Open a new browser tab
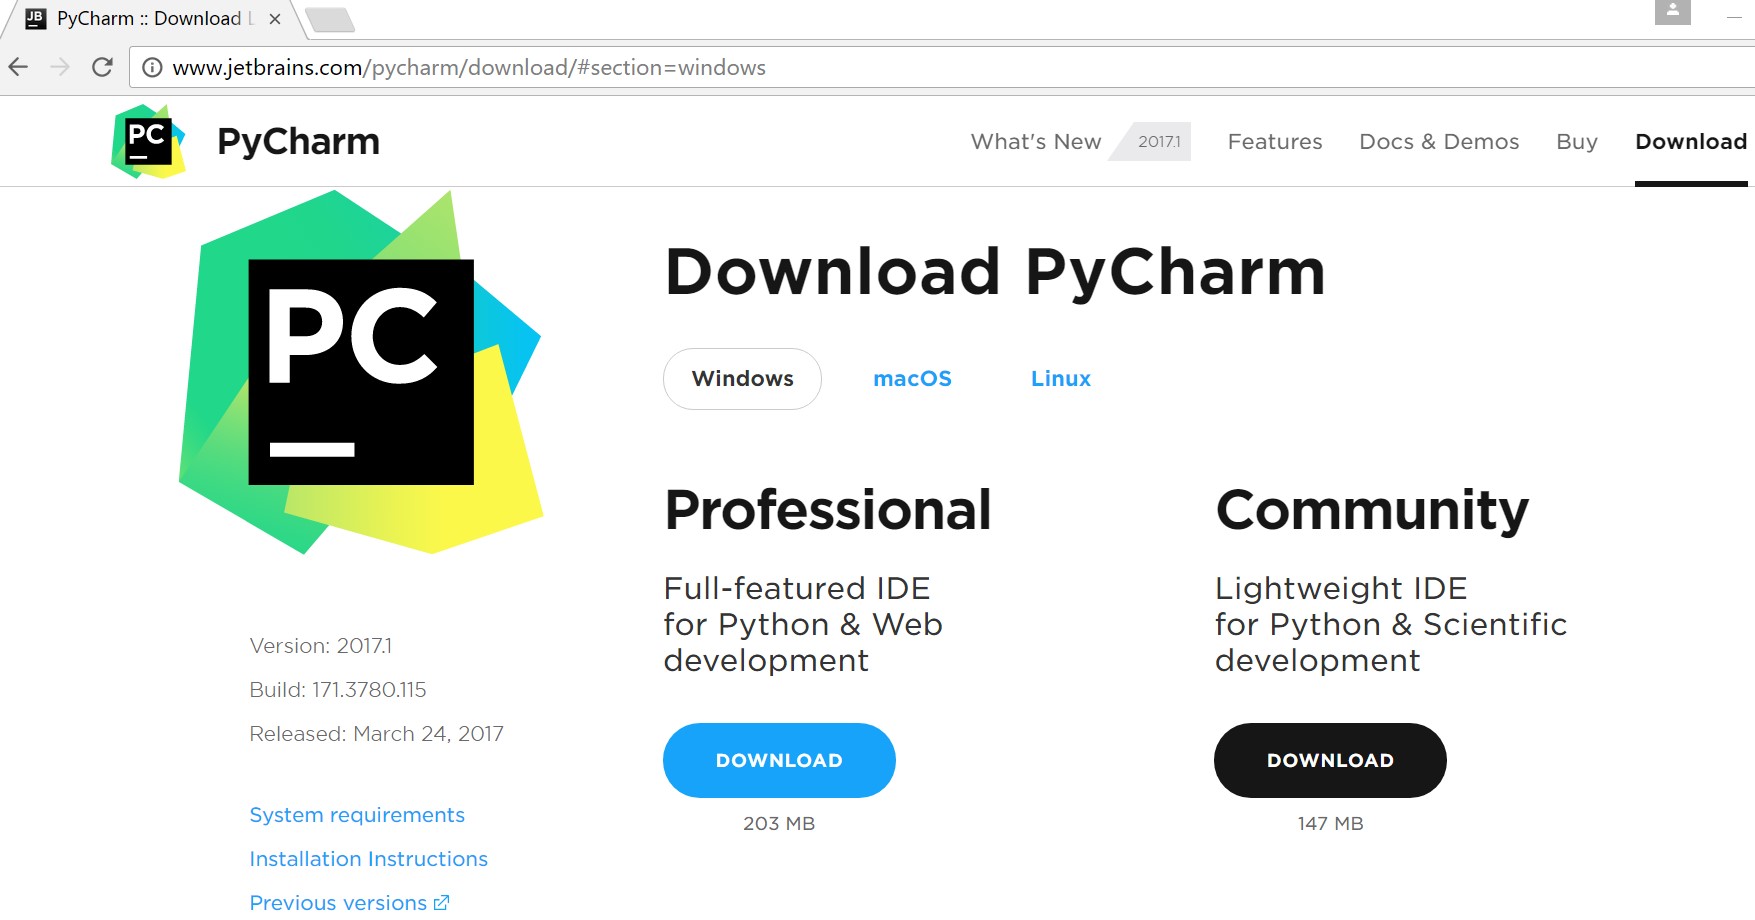The image size is (1755, 920). (x=329, y=19)
